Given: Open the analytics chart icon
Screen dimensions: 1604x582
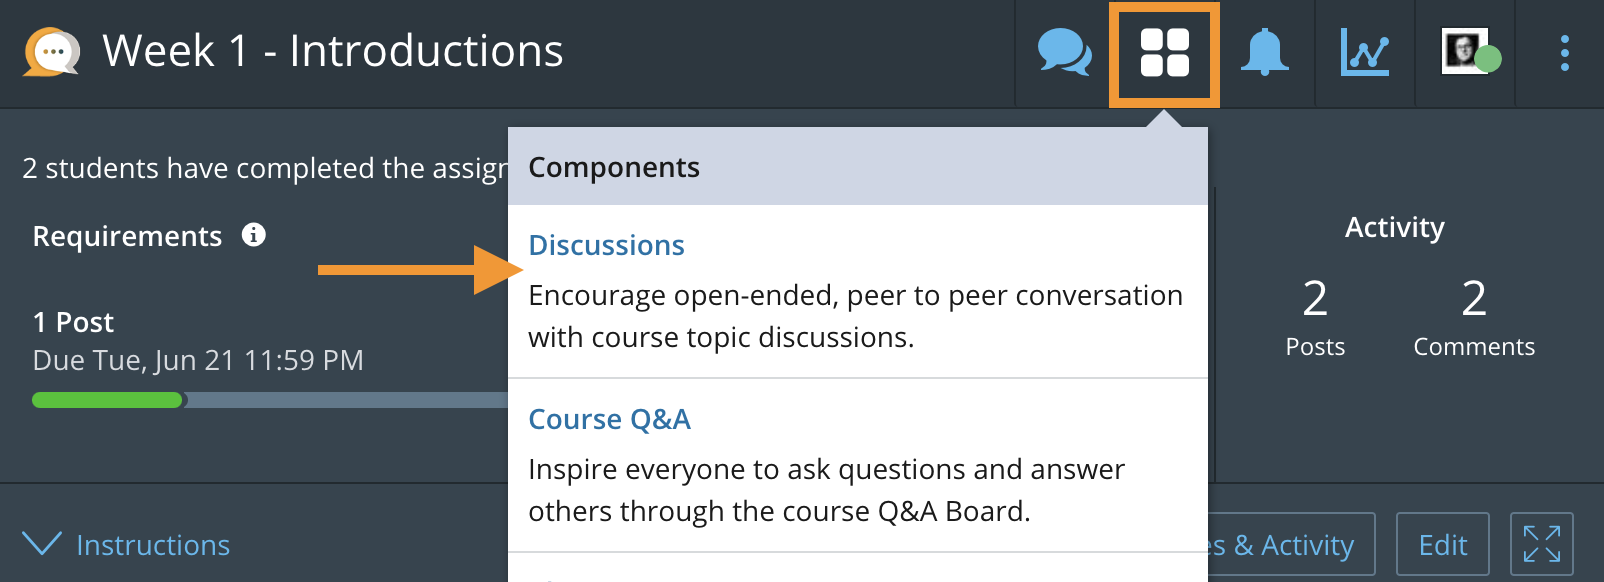Looking at the screenshot, I should pos(1365,52).
